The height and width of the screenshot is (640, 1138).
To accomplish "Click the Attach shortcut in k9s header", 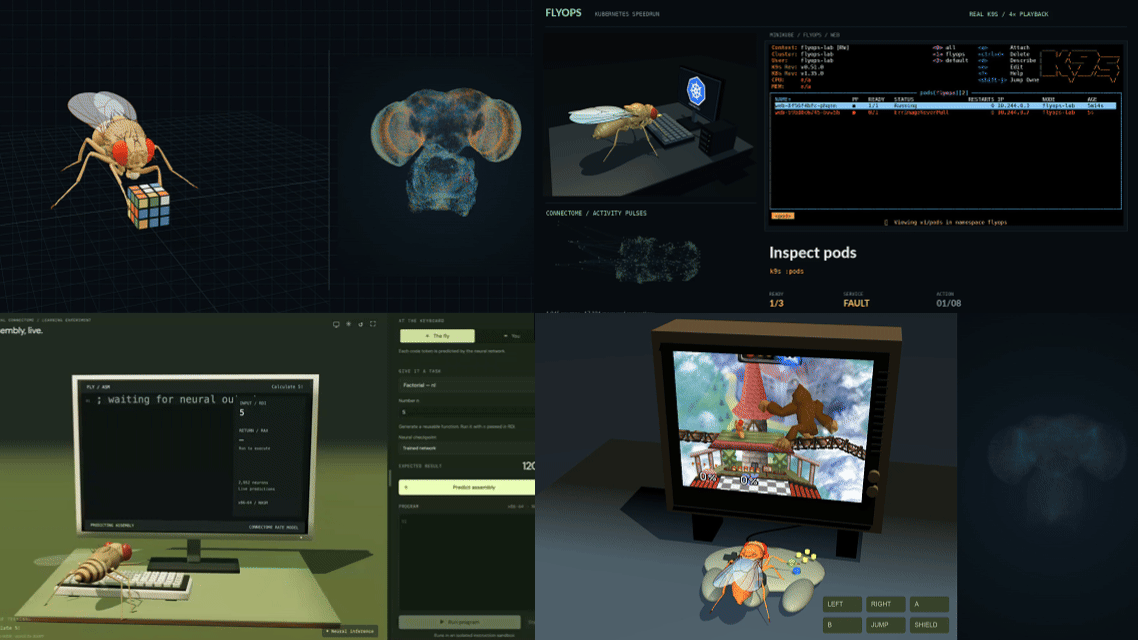I will [1019, 47].
